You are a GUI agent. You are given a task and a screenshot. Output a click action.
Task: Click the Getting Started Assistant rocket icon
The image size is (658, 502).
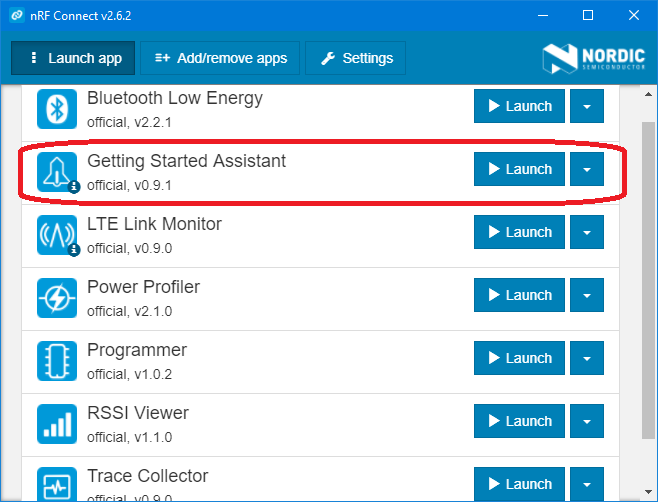(57, 171)
